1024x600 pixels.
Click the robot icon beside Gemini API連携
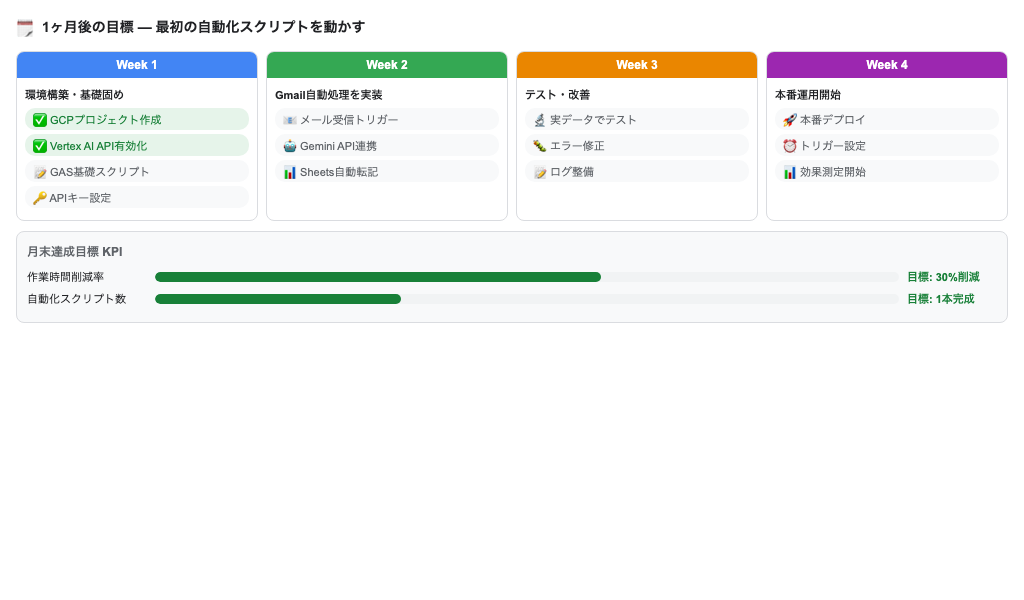290,146
